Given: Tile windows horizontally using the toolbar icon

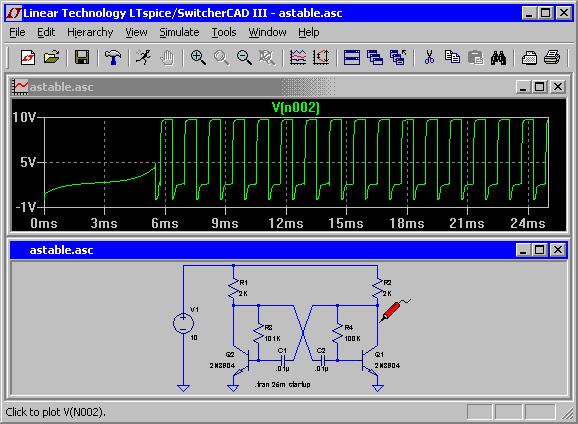Looking at the screenshot, I should (x=352, y=58).
